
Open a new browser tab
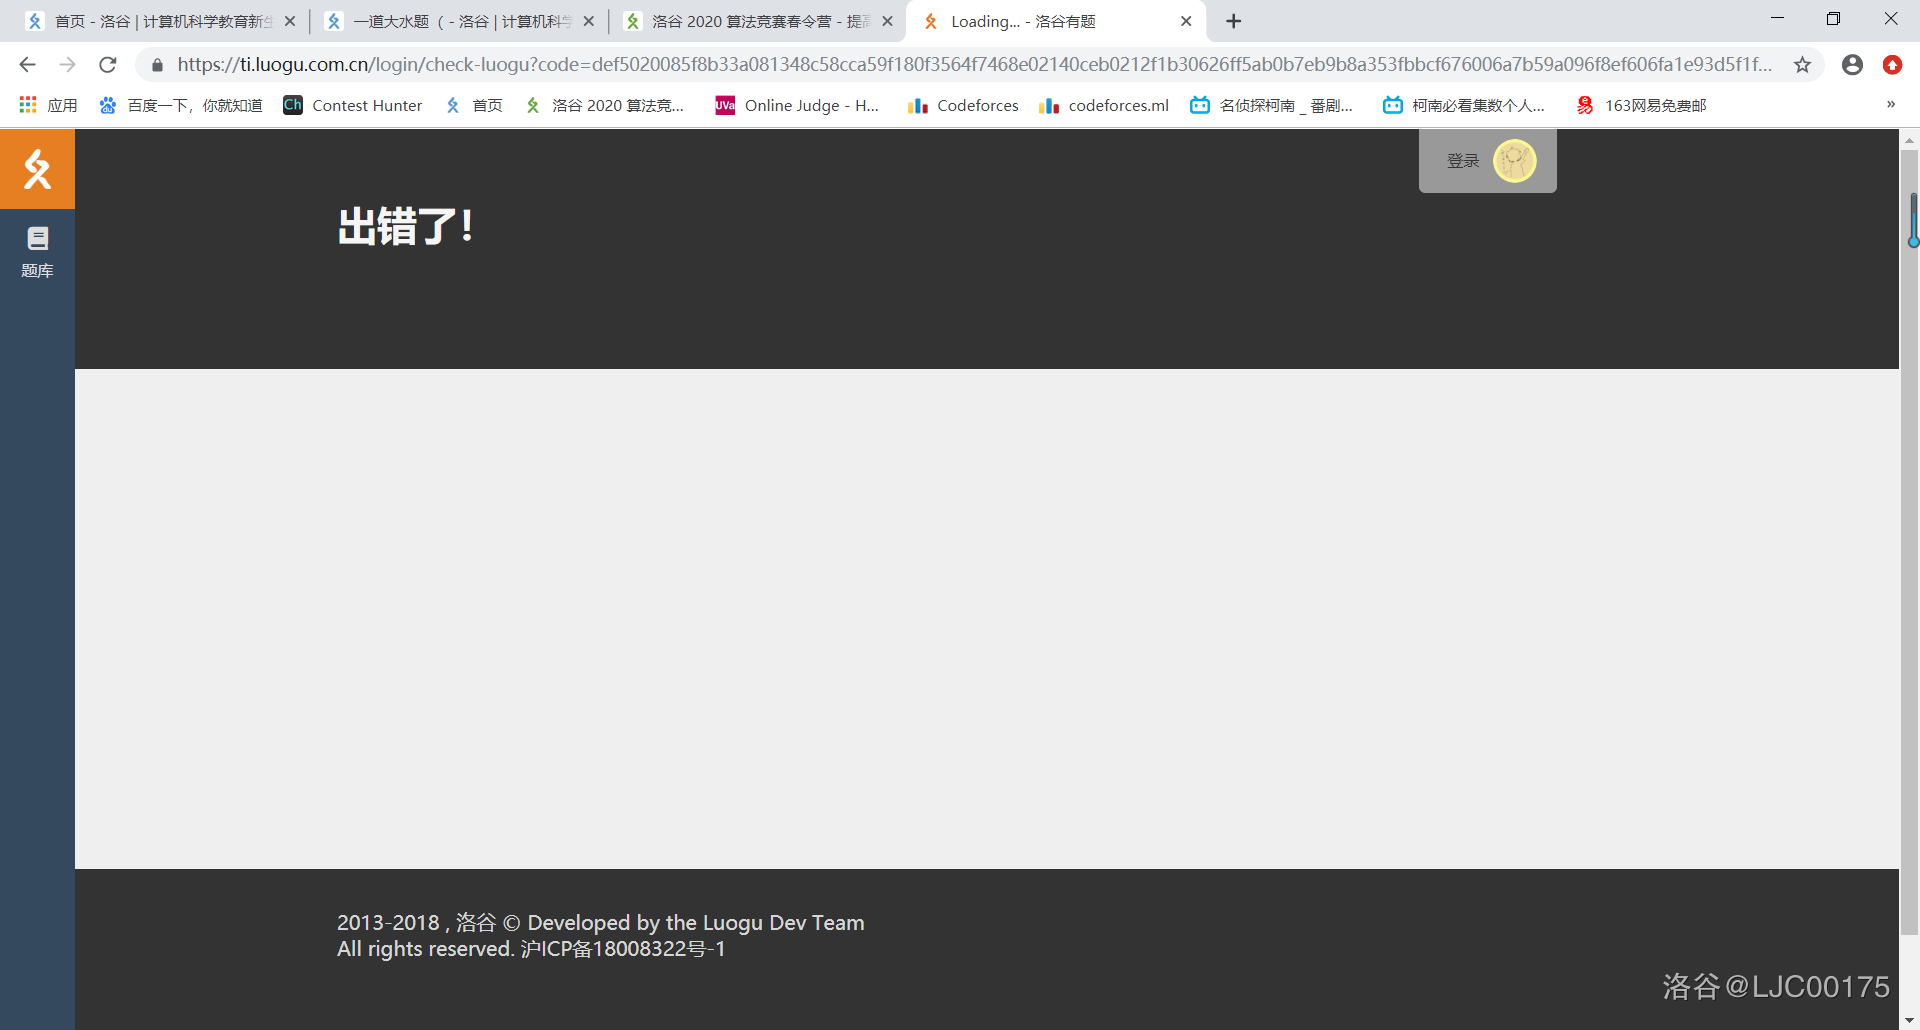(x=1234, y=21)
